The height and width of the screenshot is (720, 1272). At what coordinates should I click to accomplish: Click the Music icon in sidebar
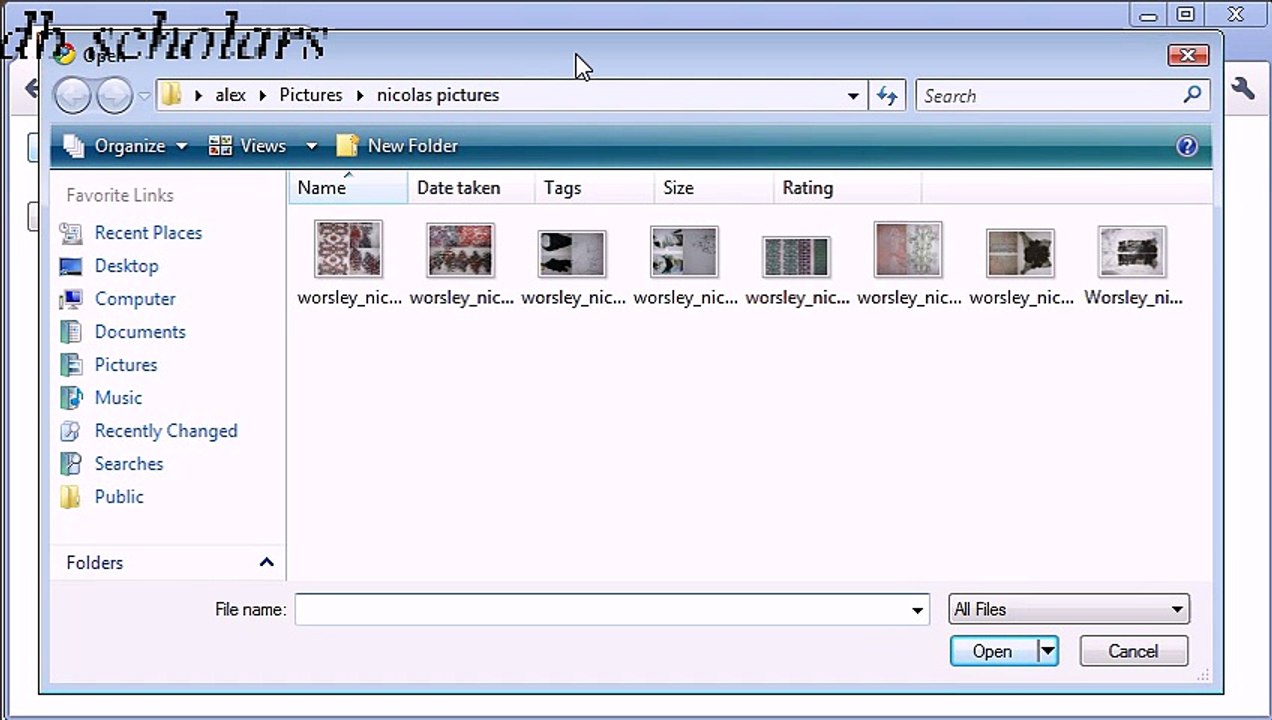tap(71, 398)
